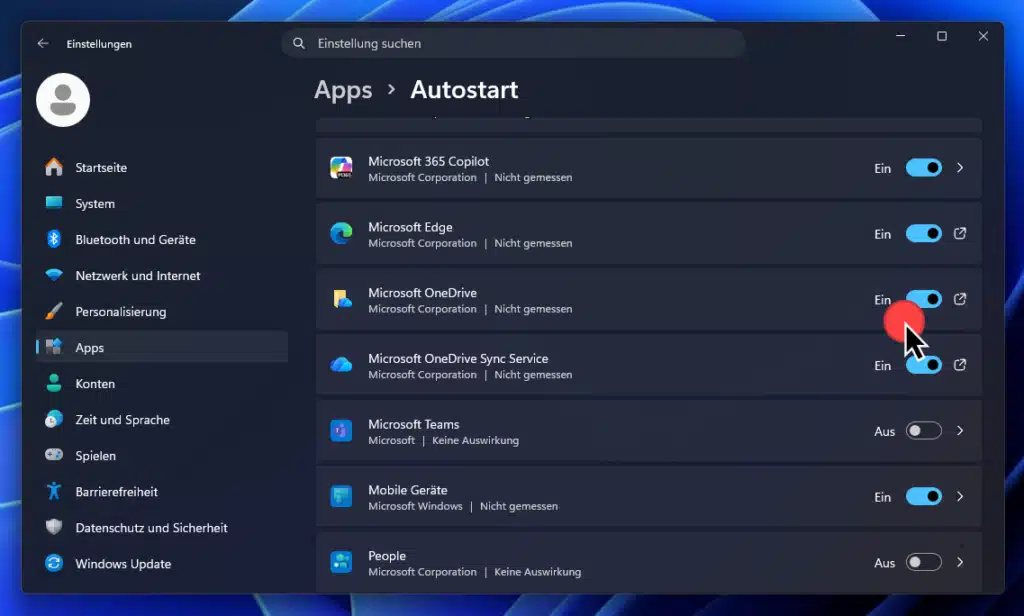The image size is (1024, 616).
Task: Turn on People autostart toggle
Action: click(x=923, y=562)
